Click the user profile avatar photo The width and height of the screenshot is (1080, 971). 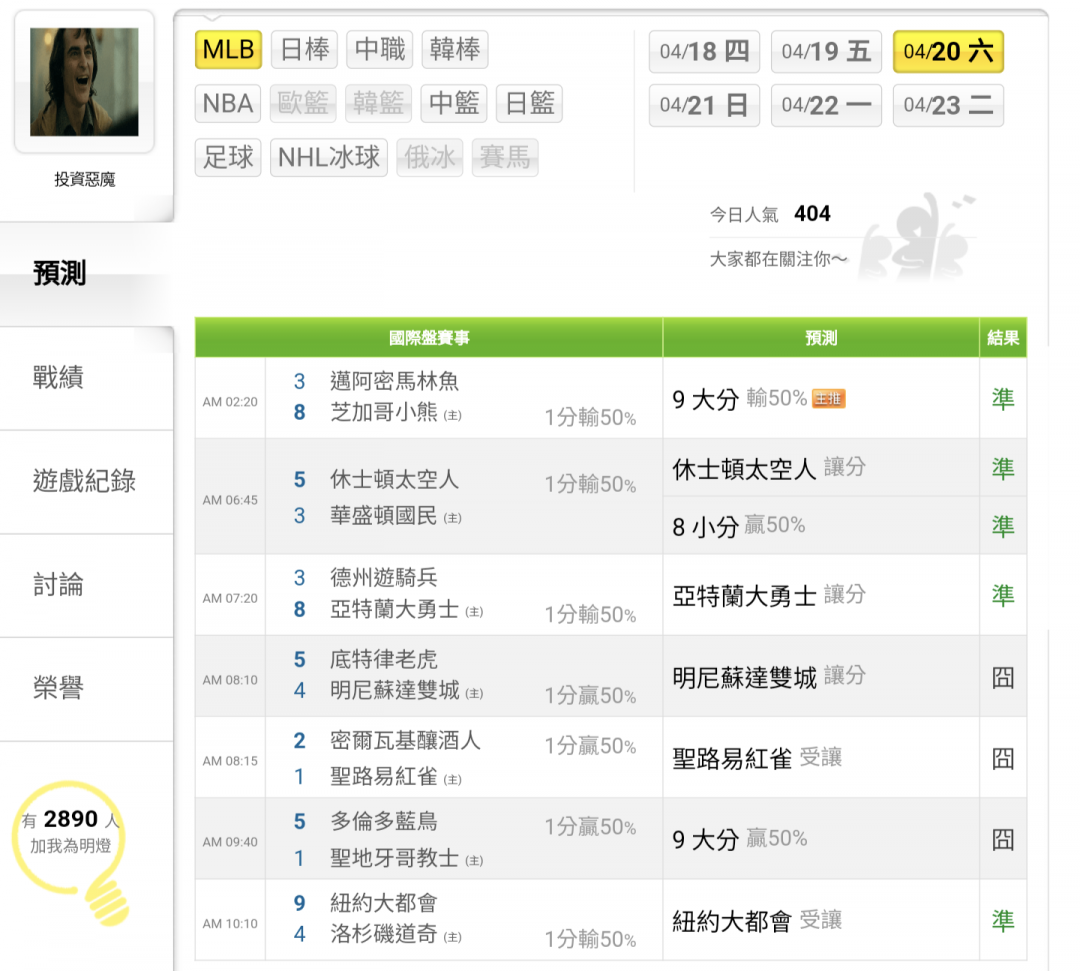[x=84, y=81]
